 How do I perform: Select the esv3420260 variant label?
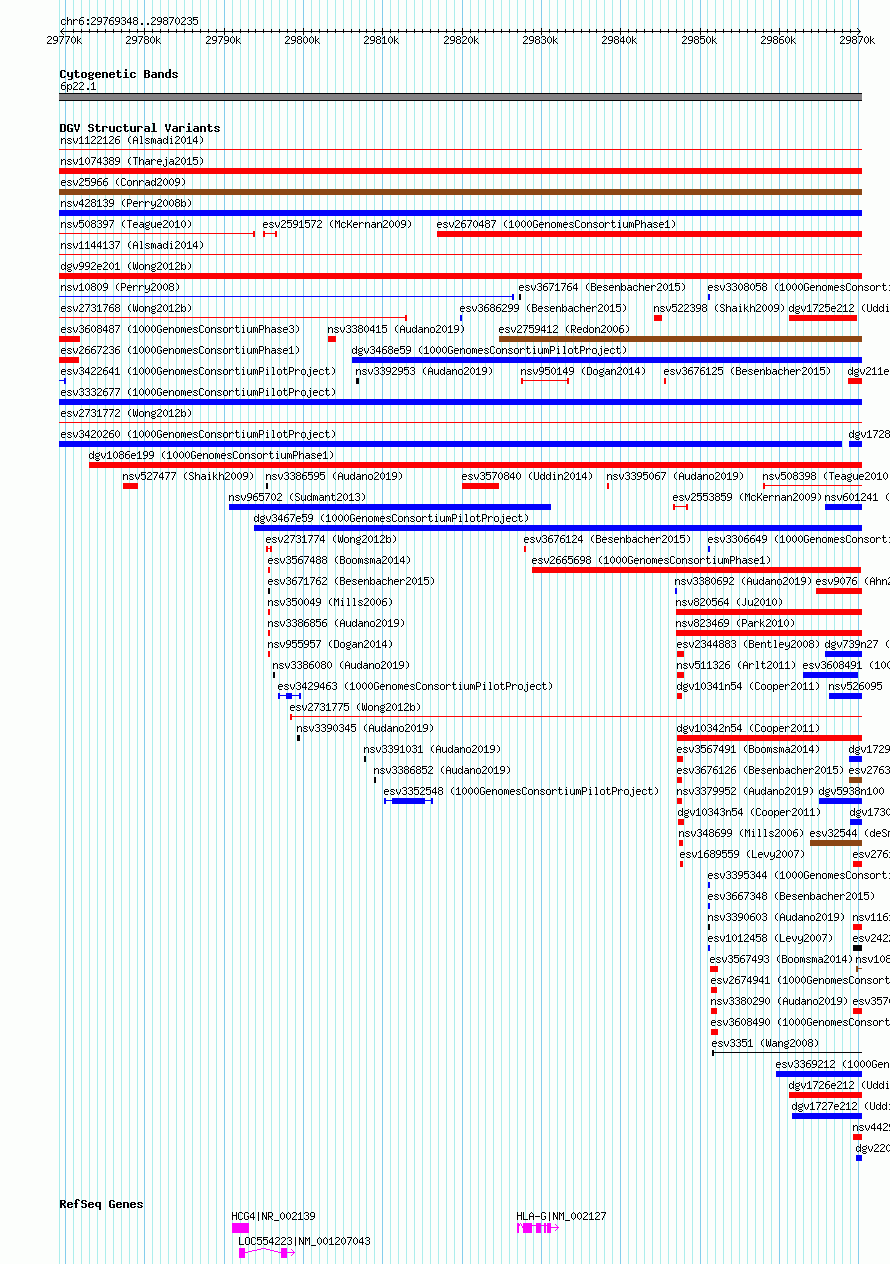click(x=198, y=434)
